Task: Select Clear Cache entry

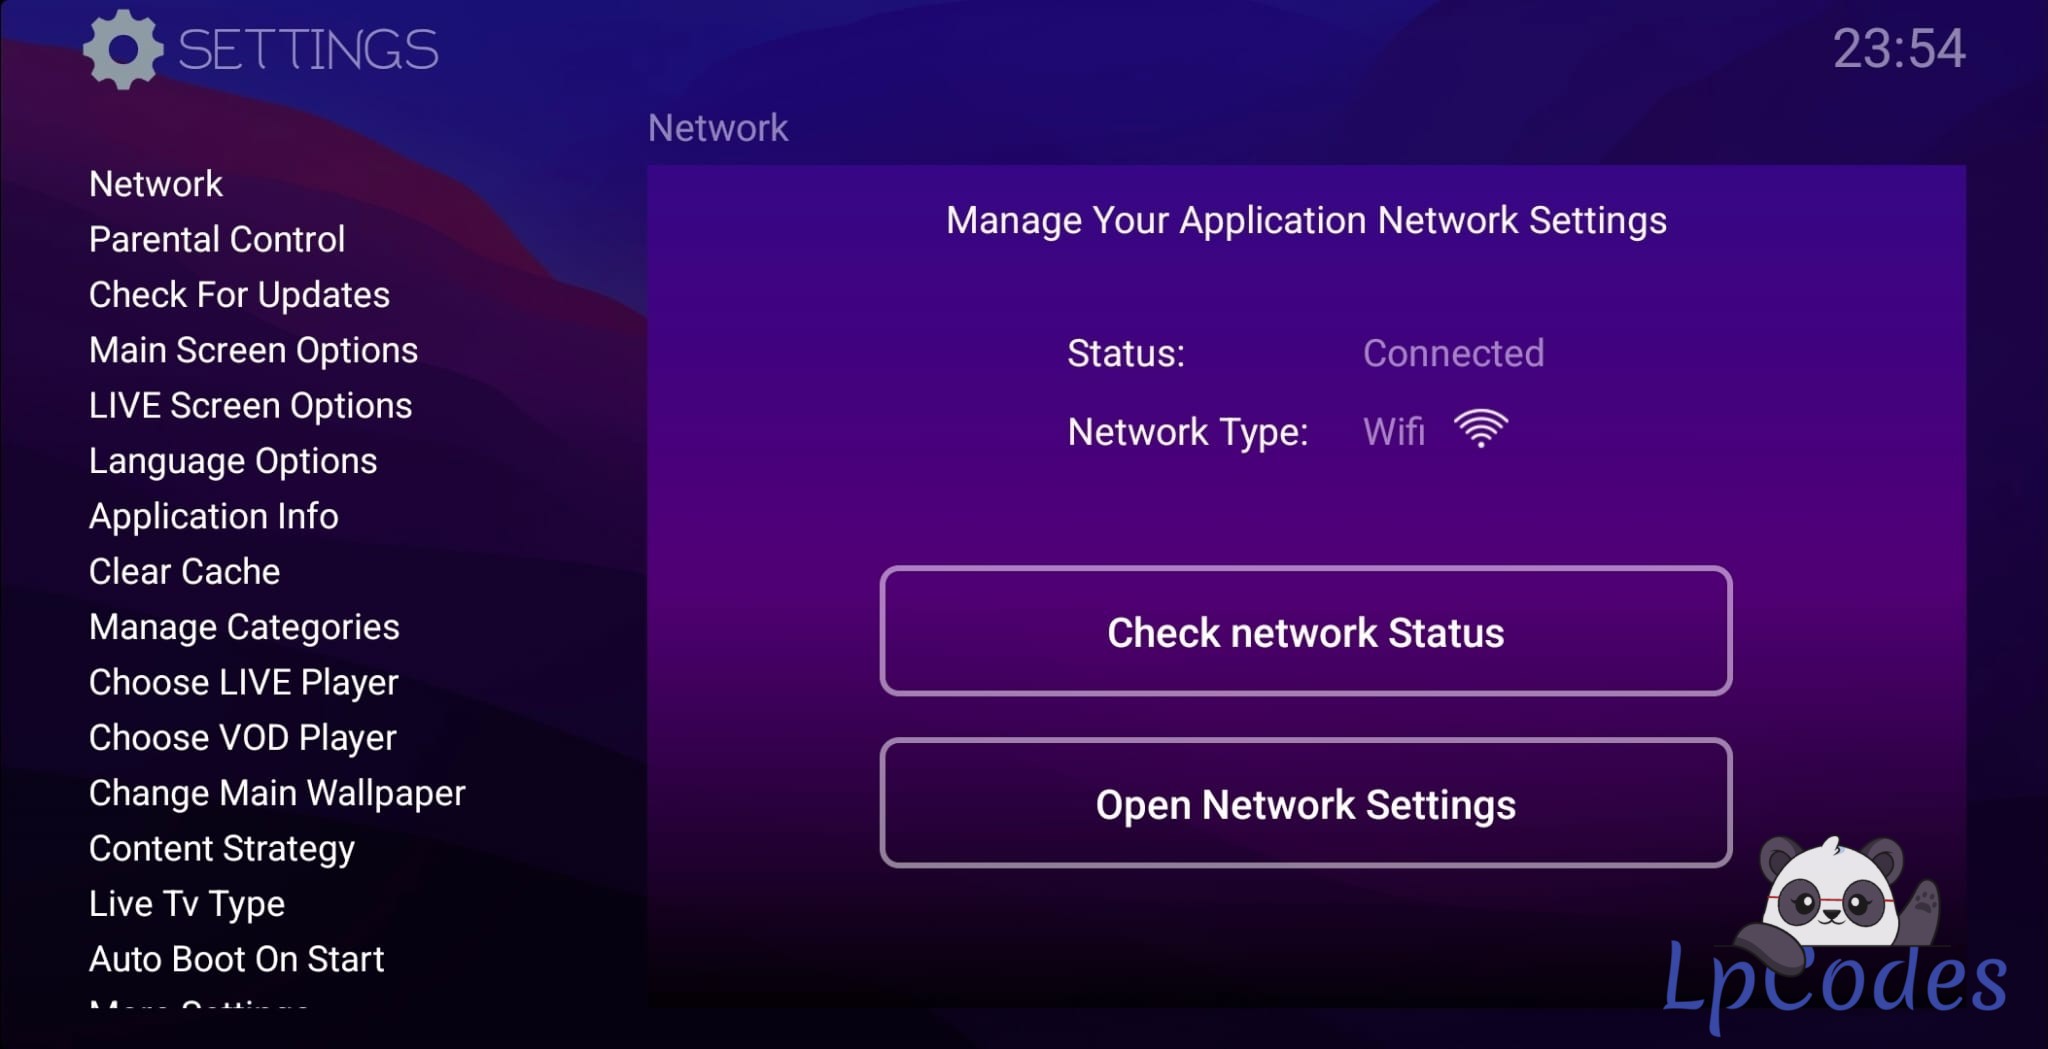Action: (185, 571)
